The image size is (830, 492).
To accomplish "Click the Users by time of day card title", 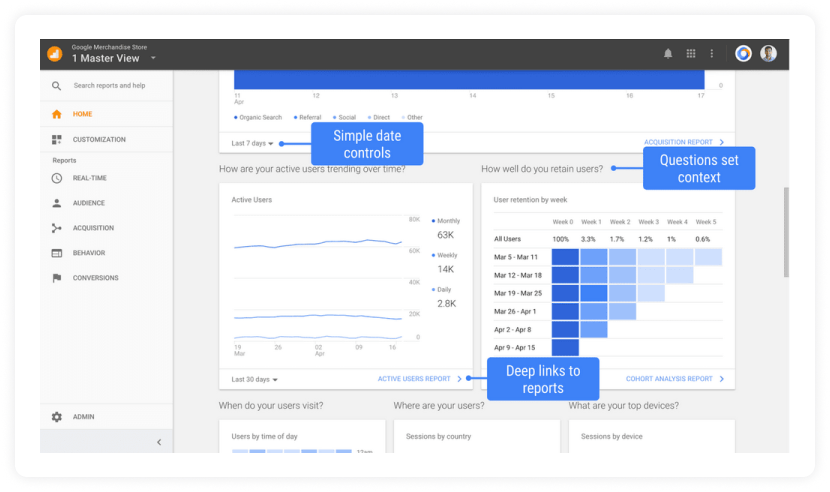I will coord(264,436).
